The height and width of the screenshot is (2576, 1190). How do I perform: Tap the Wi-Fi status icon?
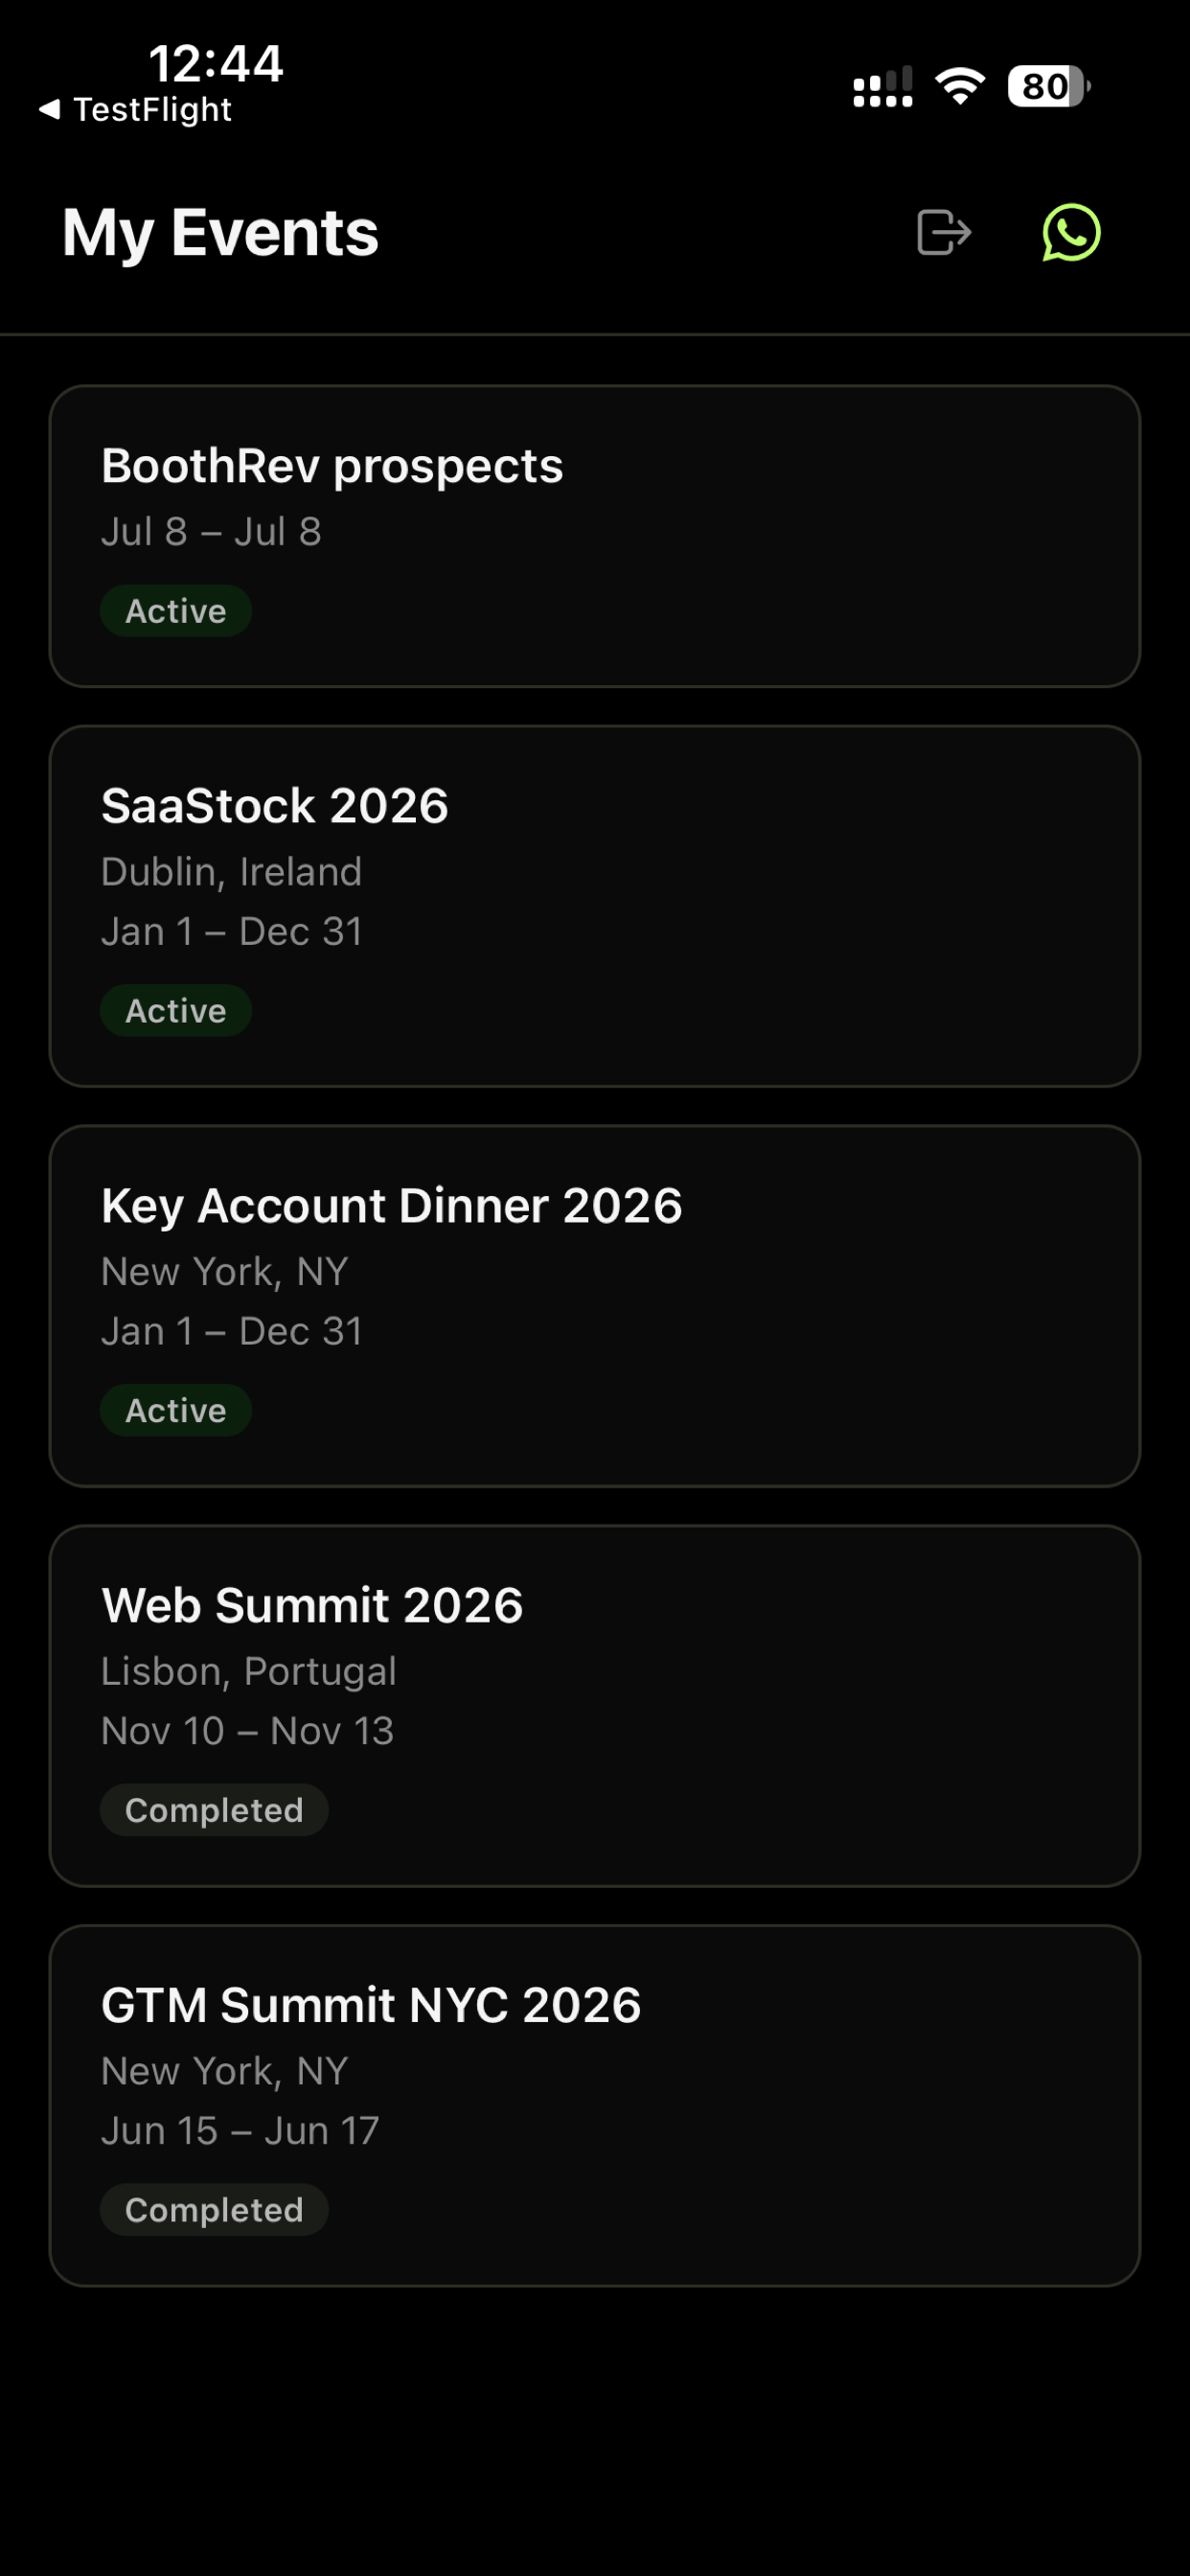coord(960,86)
